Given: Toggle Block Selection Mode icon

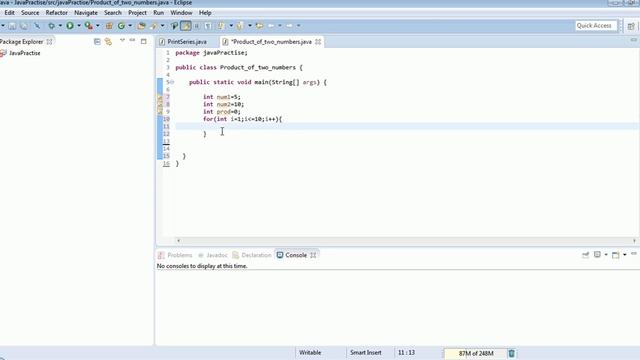Looking at the screenshot, I should pos(196,26).
